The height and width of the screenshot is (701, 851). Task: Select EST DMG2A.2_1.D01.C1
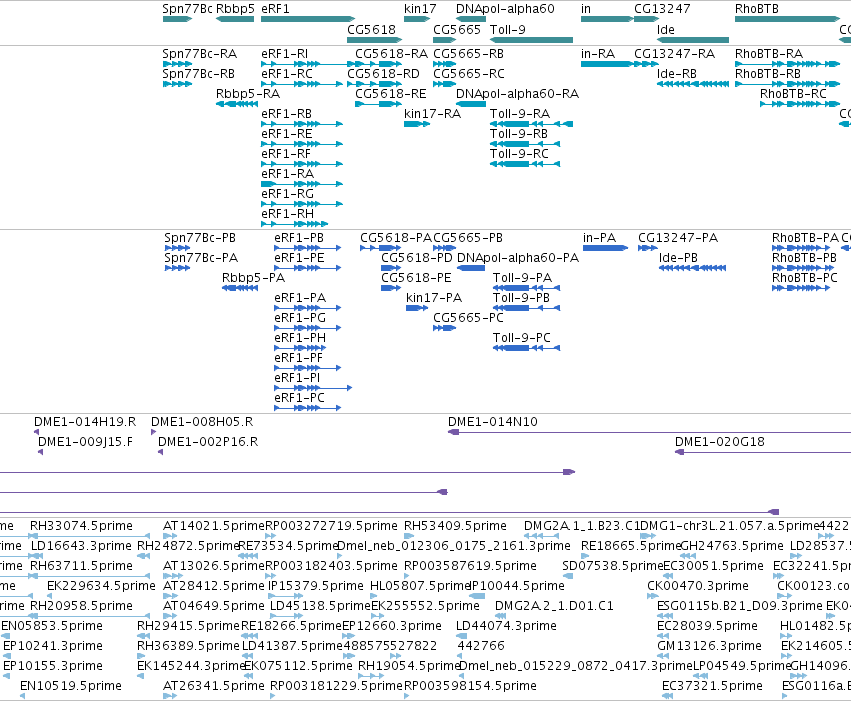tap(554, 606)
